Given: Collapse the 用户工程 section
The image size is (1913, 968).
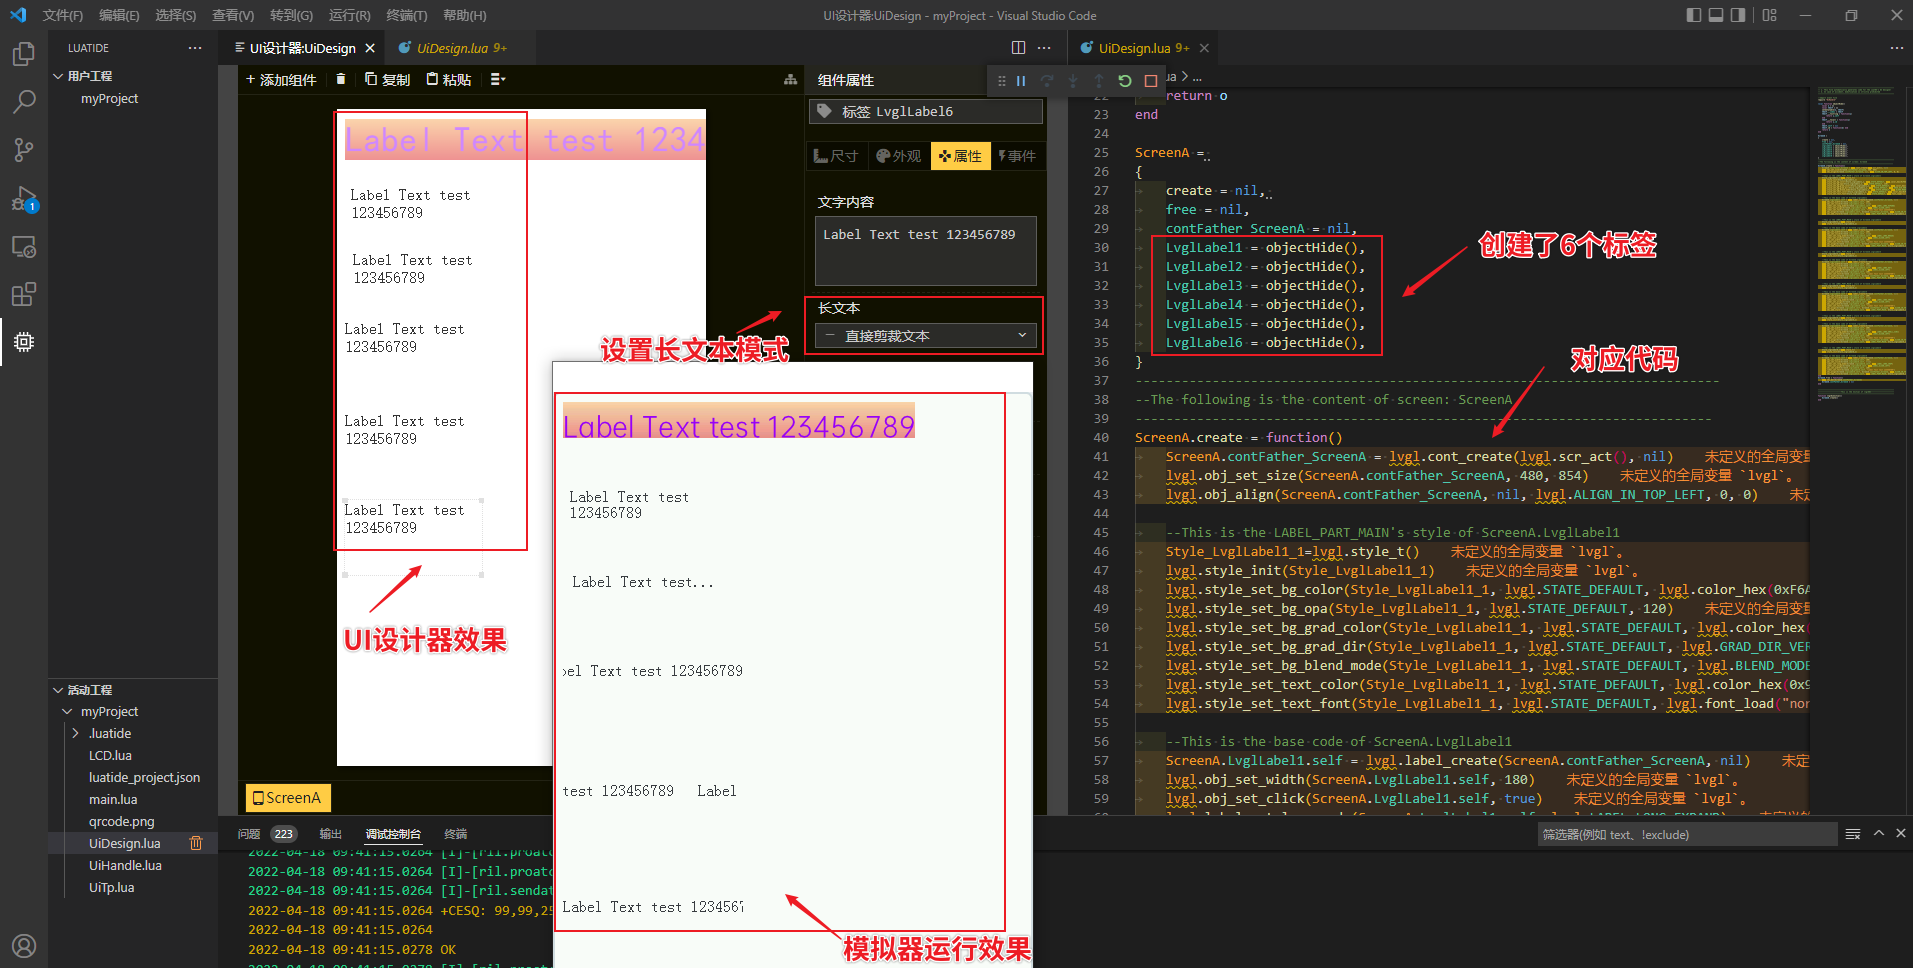Looking at the screenshot, I should (58, 76).
